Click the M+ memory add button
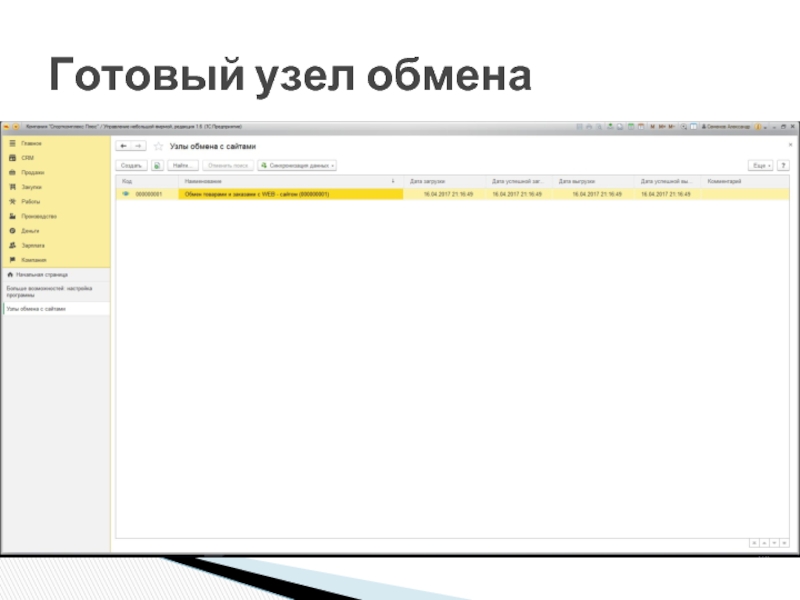 pyautogui.click(x=662, y=127)
